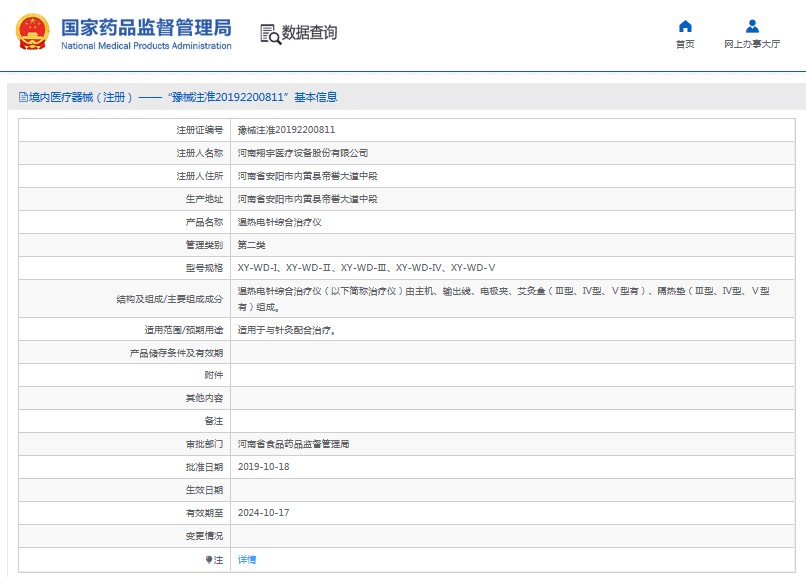This screenshot has width=806, height=577.
Task: Click the 附件 row label
Action: tap(214, 375)
